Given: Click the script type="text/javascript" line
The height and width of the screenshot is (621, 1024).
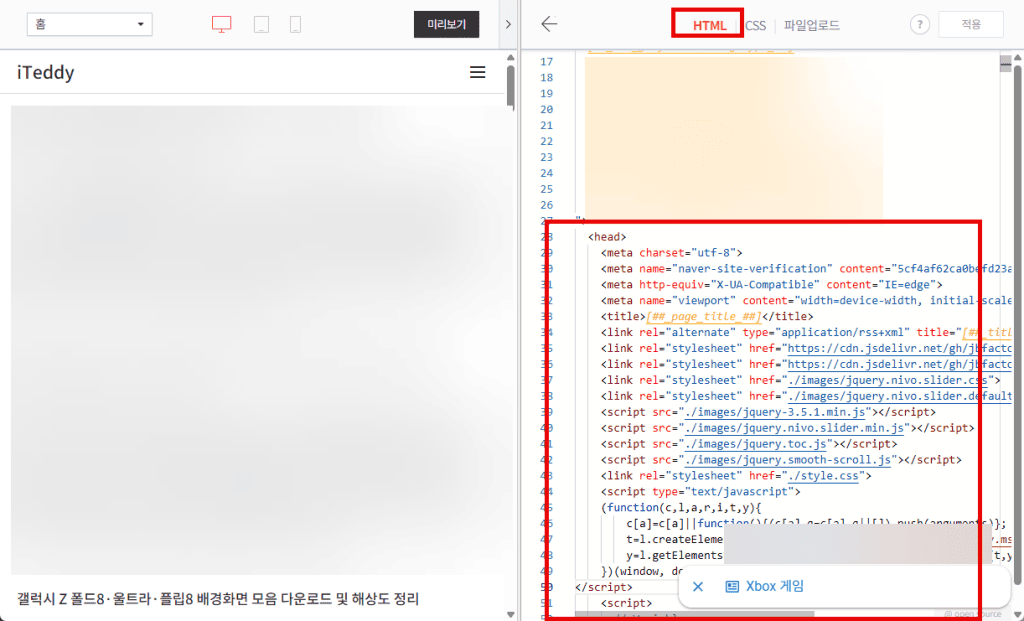Looking at the screenshot, I should click(701, 492).
